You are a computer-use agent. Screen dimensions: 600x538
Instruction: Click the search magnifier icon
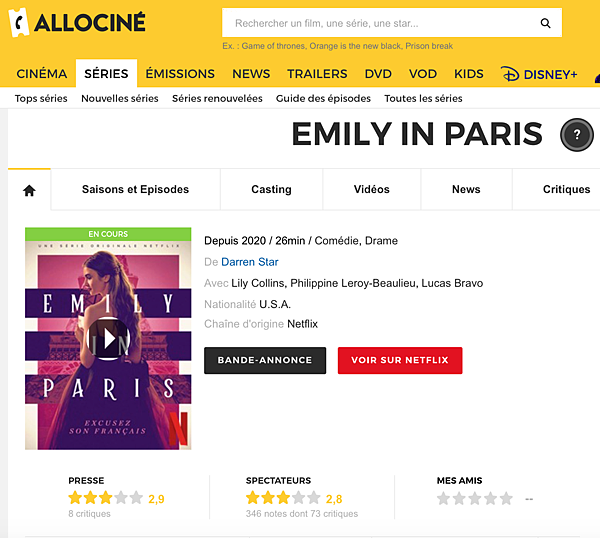pos(545,23)
